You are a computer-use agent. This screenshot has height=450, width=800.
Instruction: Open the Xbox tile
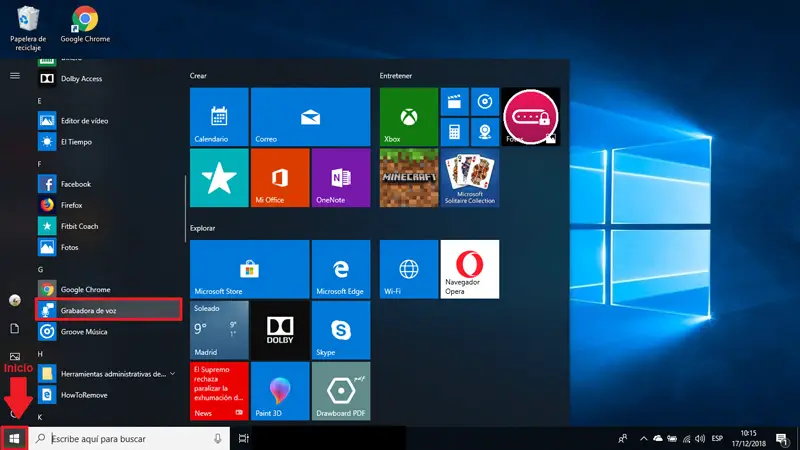pyautogui.click(x=409, y=117)
